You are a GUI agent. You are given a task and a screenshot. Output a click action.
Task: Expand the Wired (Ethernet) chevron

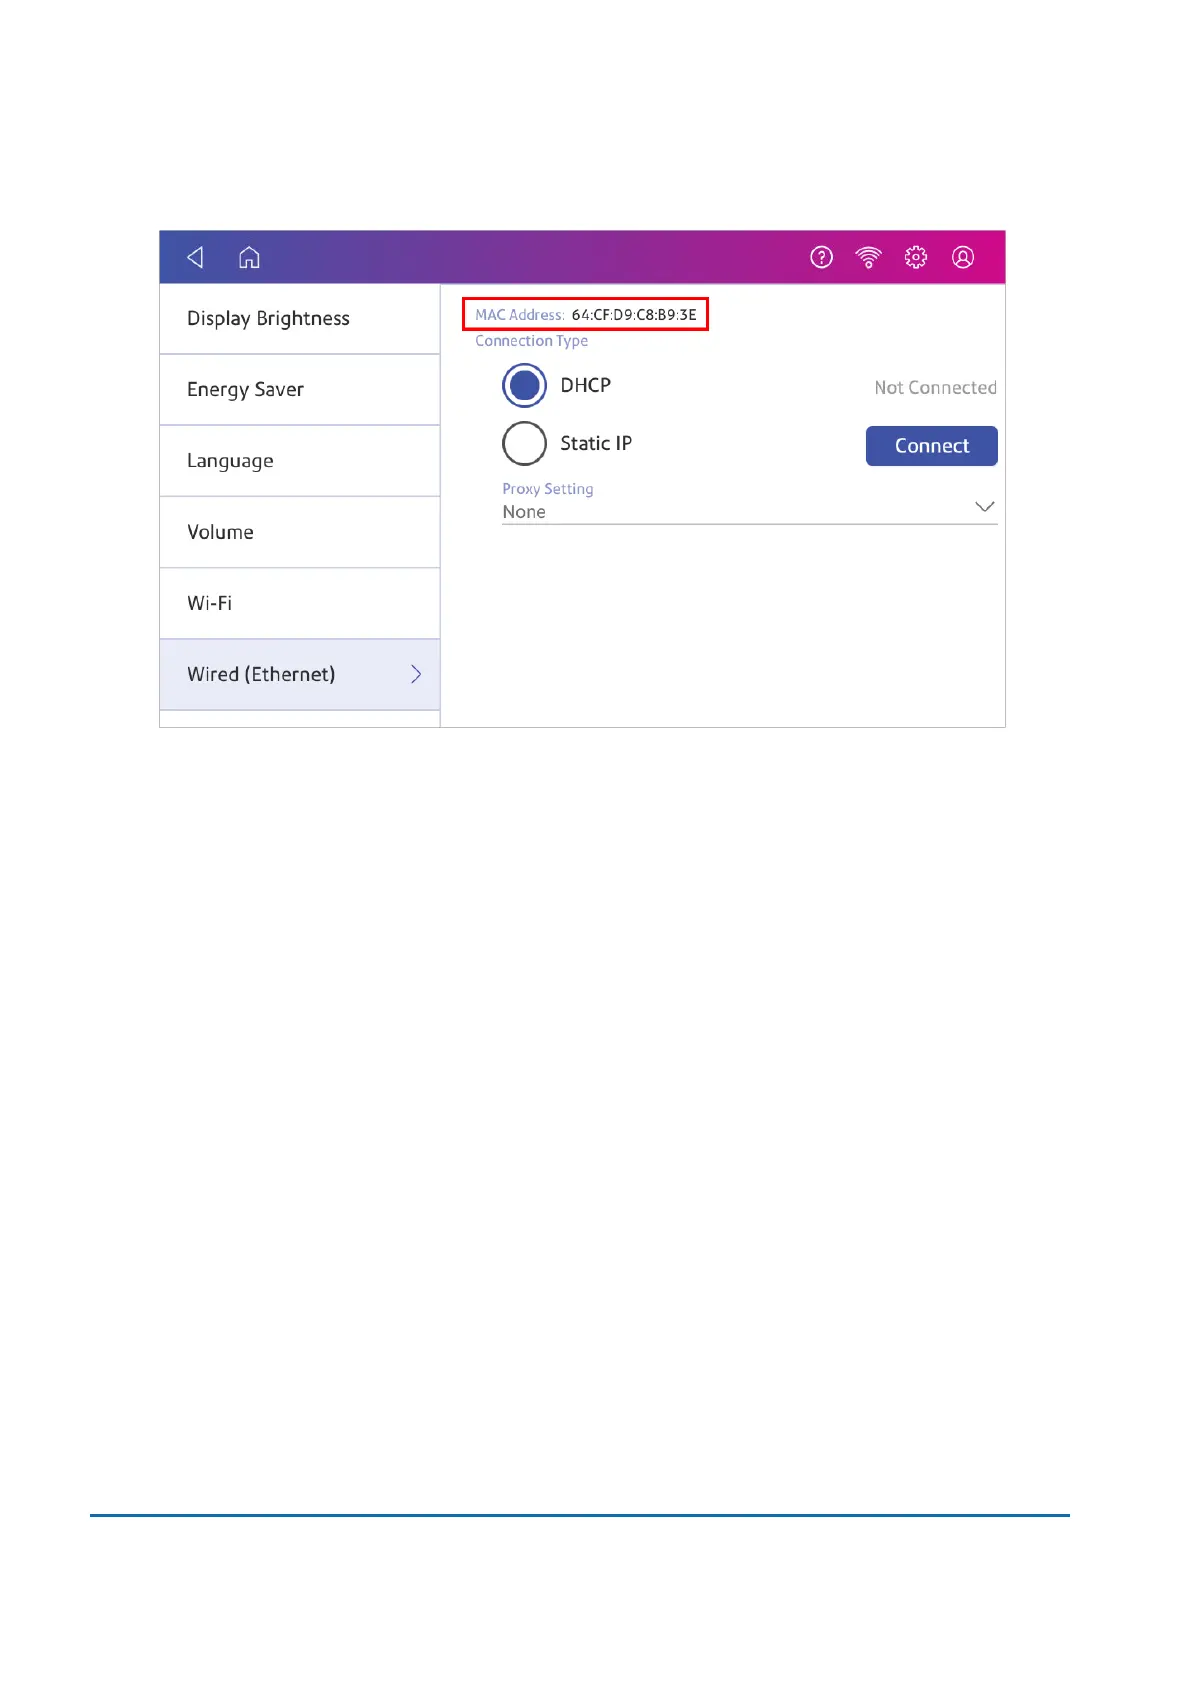(x=416, y=675)
